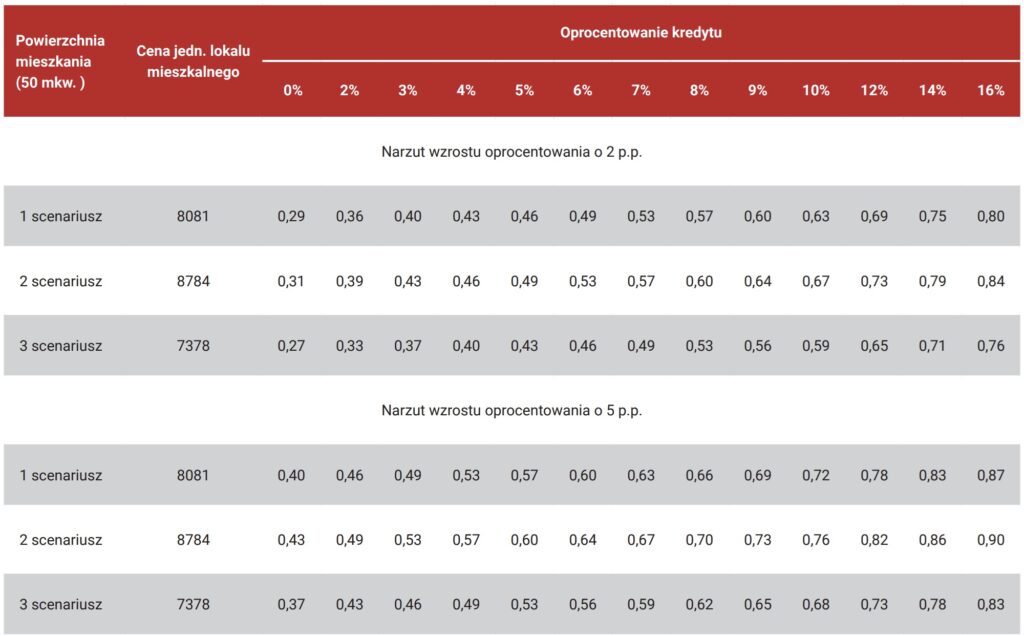This screenshot has width=1024, height=636.
Task: Click the 0,84 value cell
Action: tap(990, 281)
